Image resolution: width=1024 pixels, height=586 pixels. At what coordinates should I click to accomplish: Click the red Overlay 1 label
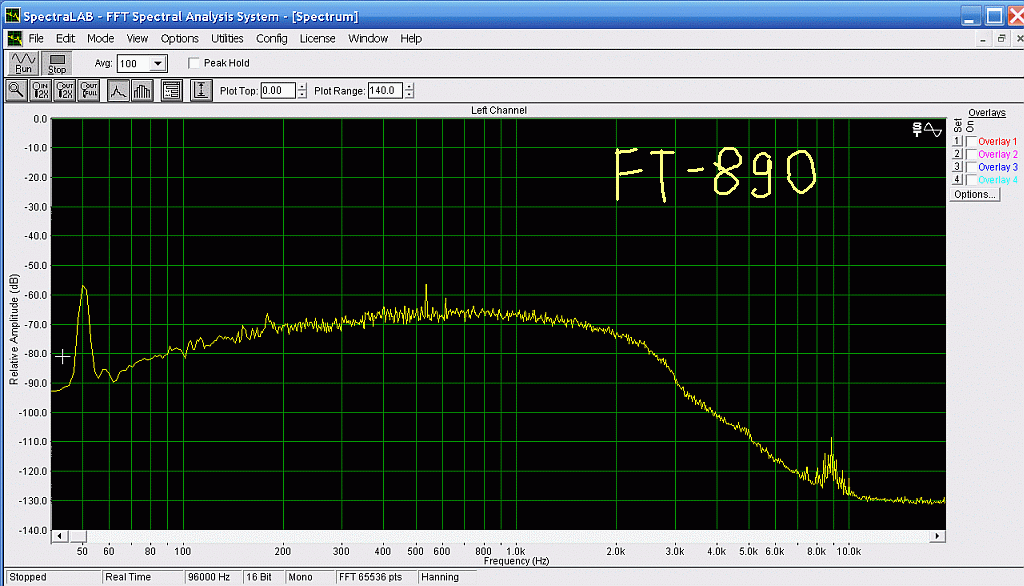(998, 142)
